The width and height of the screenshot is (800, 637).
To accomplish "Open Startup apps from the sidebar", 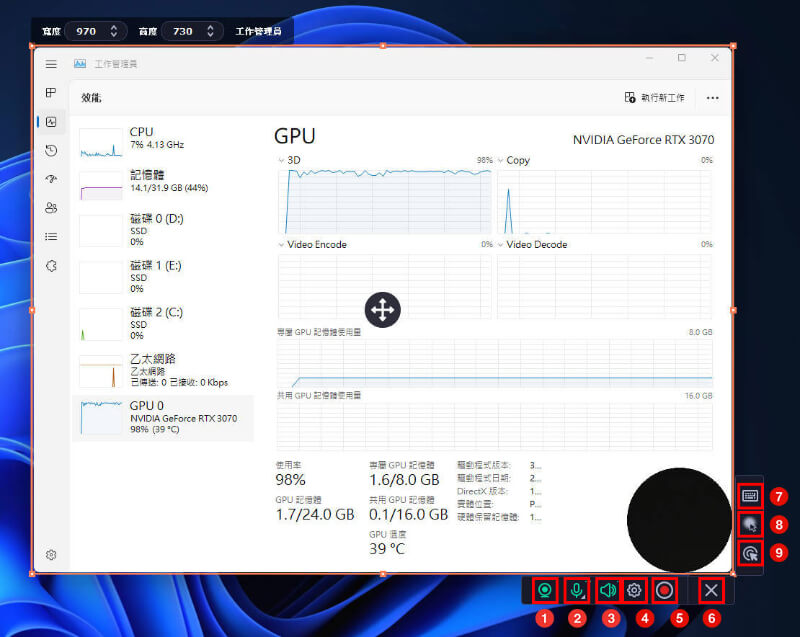I will tap(51, 179).
